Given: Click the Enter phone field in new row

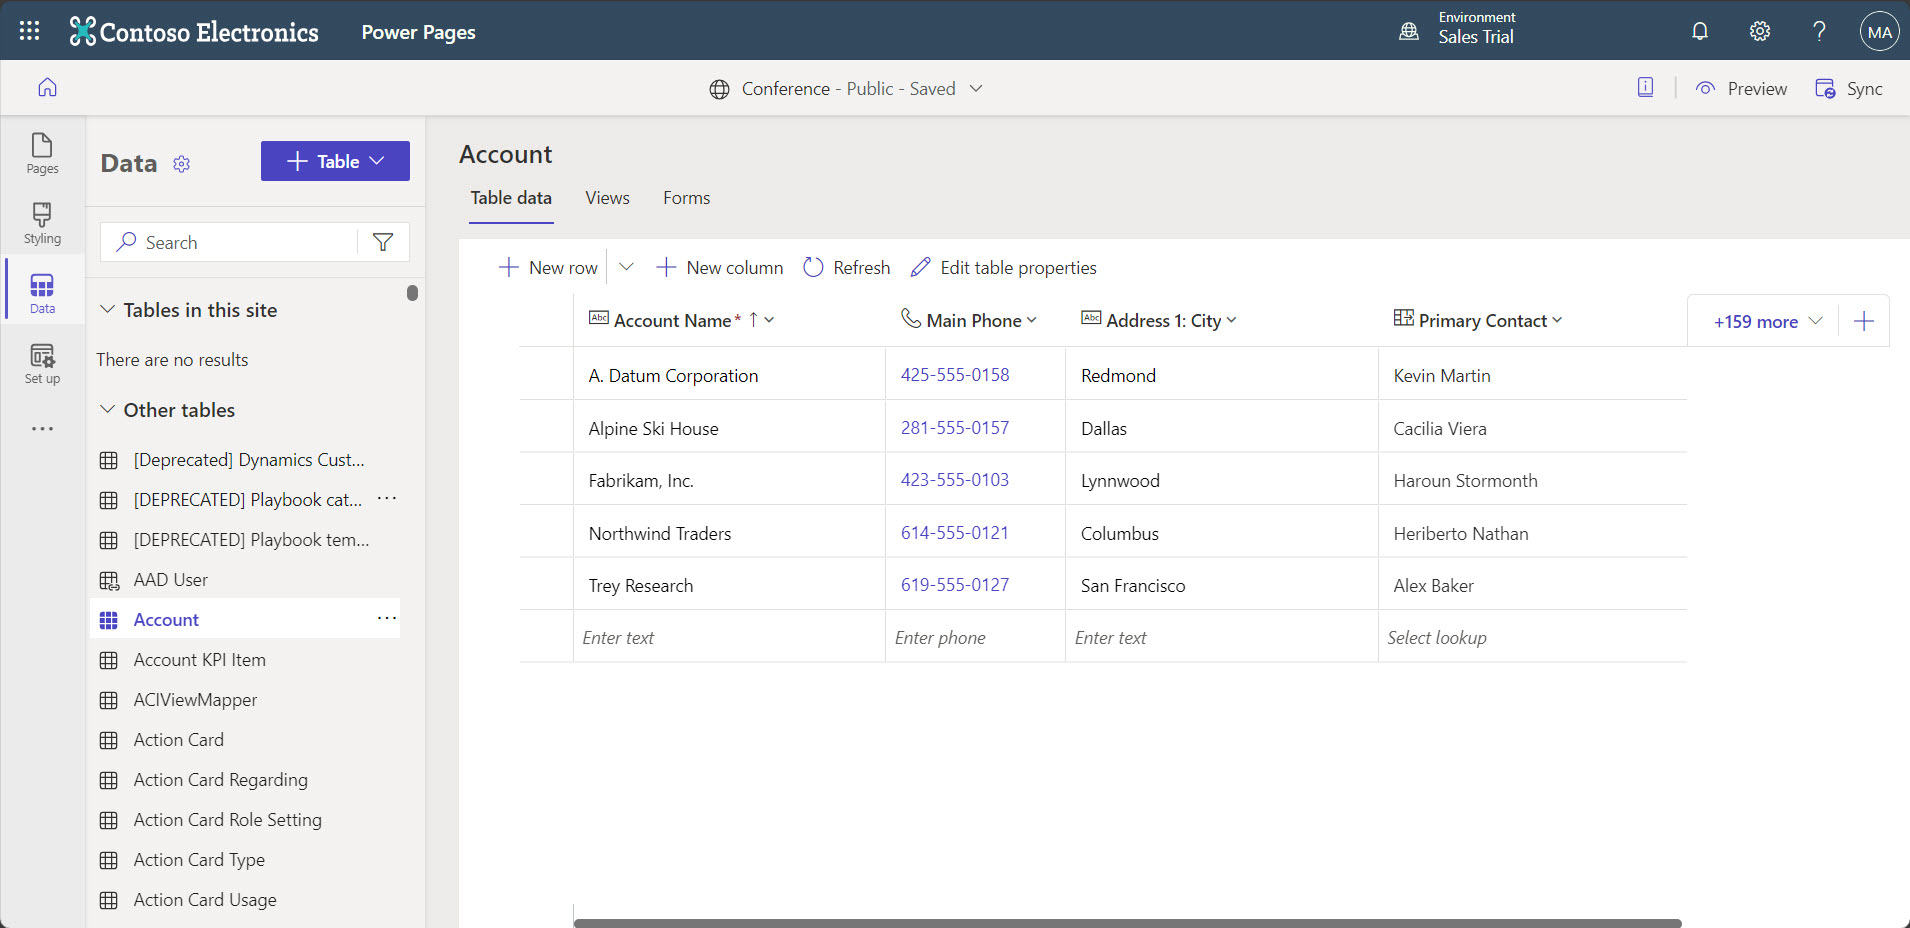Looking at the screenshot, I should click(x=975, y=637).
